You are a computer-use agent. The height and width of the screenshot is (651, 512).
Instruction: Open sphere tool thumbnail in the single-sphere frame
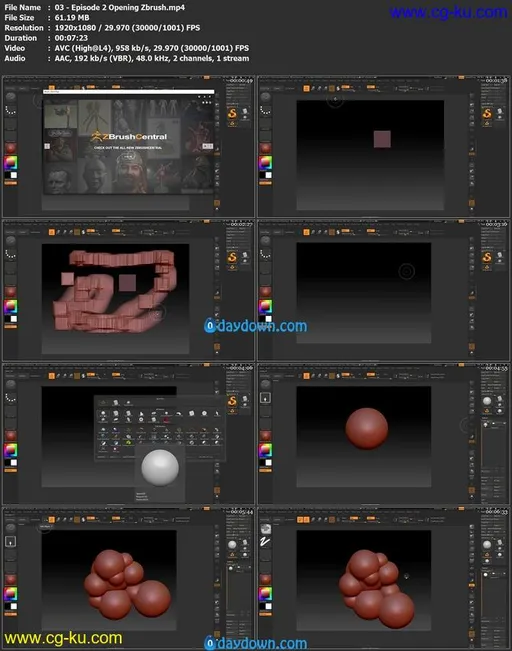click(x=487, y=401)
